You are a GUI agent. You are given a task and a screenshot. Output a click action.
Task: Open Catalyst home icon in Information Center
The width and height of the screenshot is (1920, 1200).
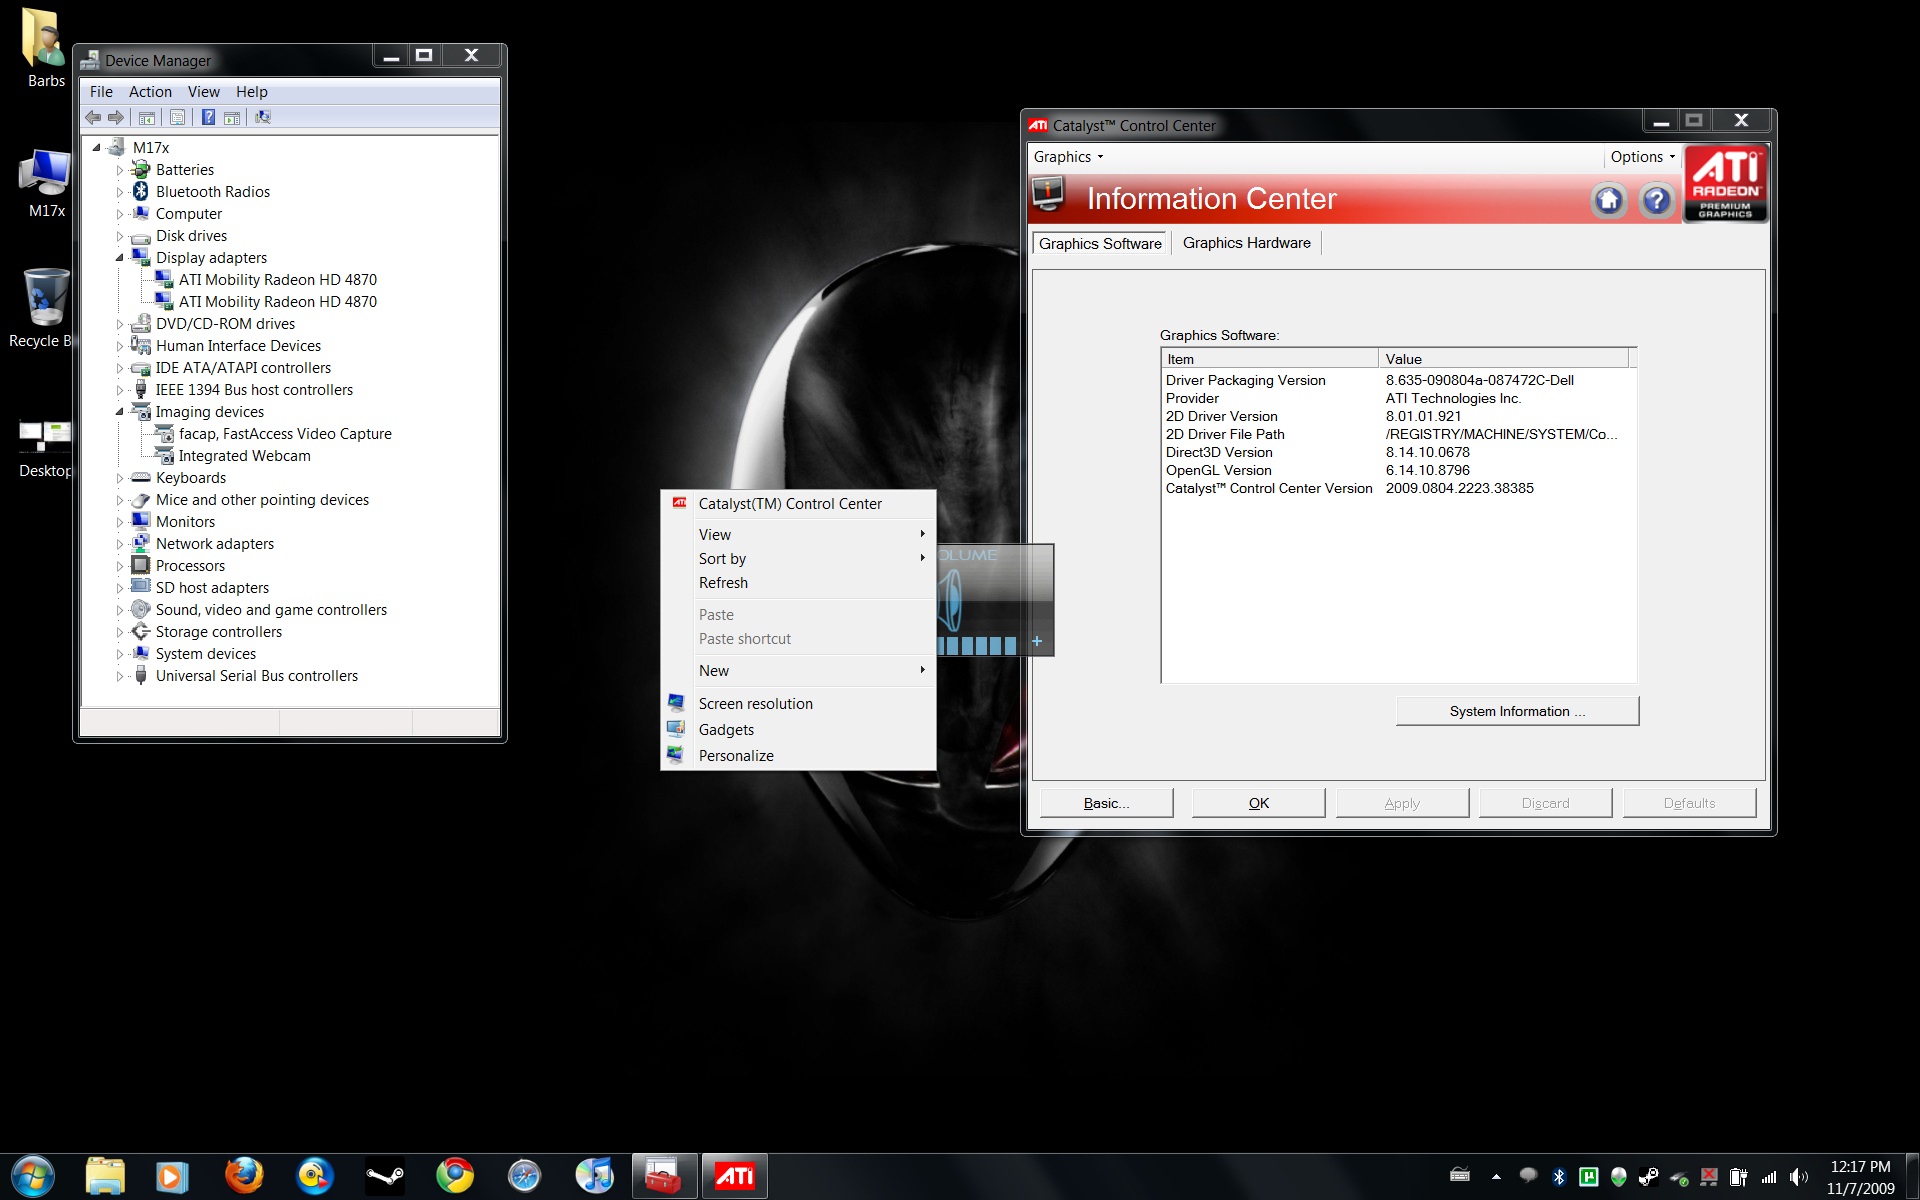(x=1608, y=200)
